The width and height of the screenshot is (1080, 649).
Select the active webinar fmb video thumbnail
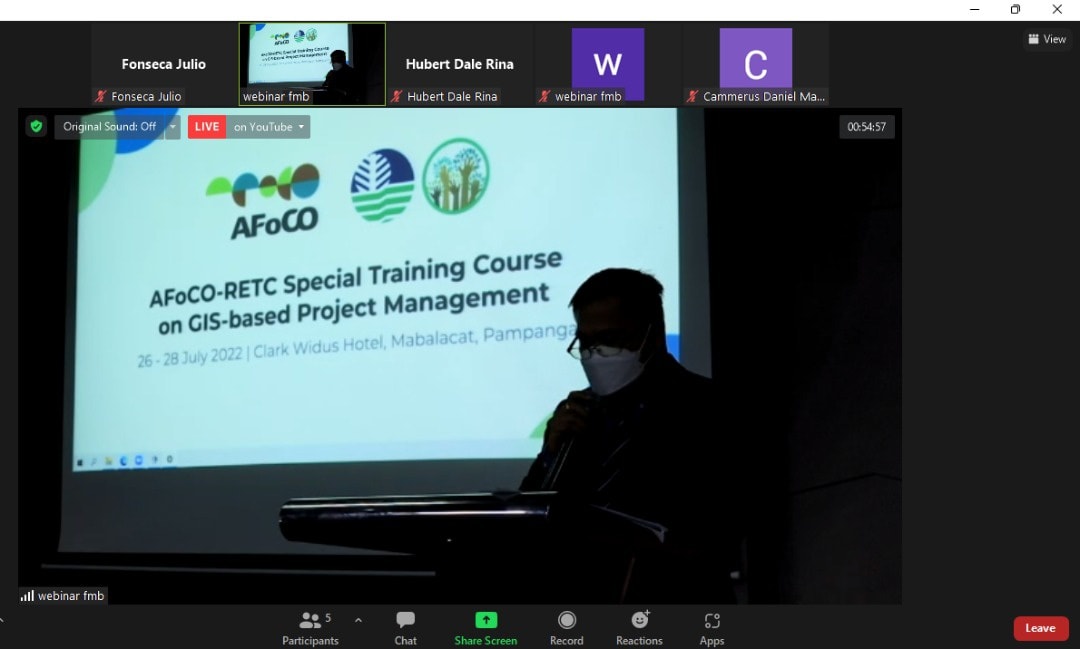coord(312,64)
